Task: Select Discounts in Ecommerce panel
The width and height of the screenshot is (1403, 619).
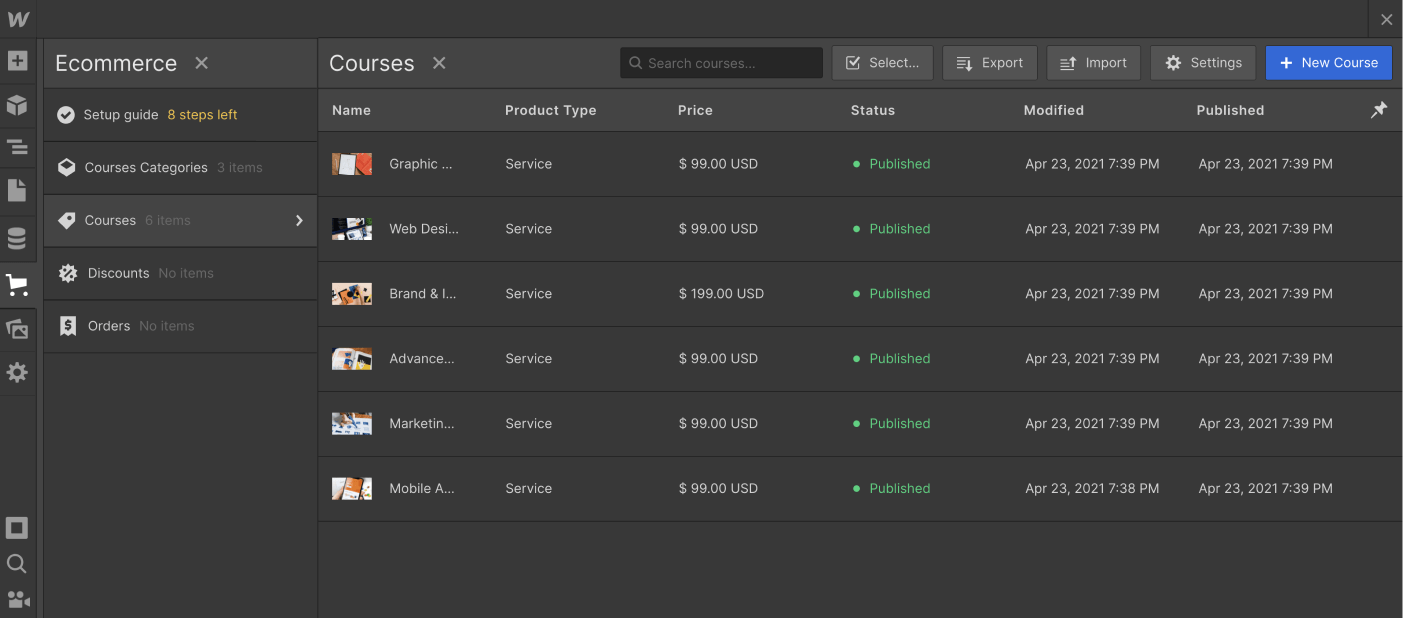Action: click(x=181, y=273)
